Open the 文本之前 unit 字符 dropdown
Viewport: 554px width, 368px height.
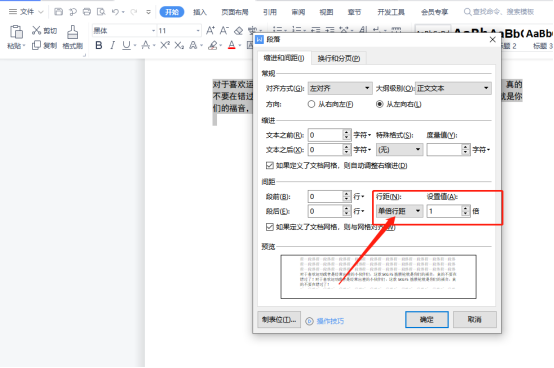point(362,135)
